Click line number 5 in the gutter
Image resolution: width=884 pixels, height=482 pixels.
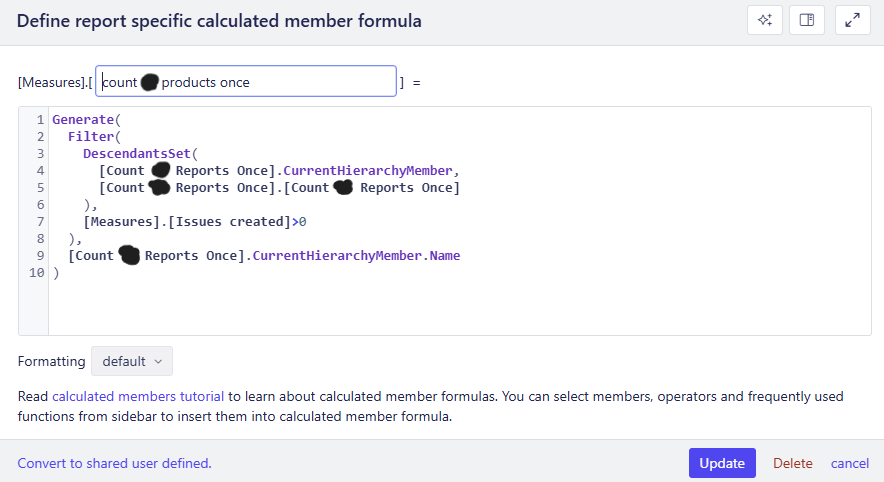[x=40, y=188]
